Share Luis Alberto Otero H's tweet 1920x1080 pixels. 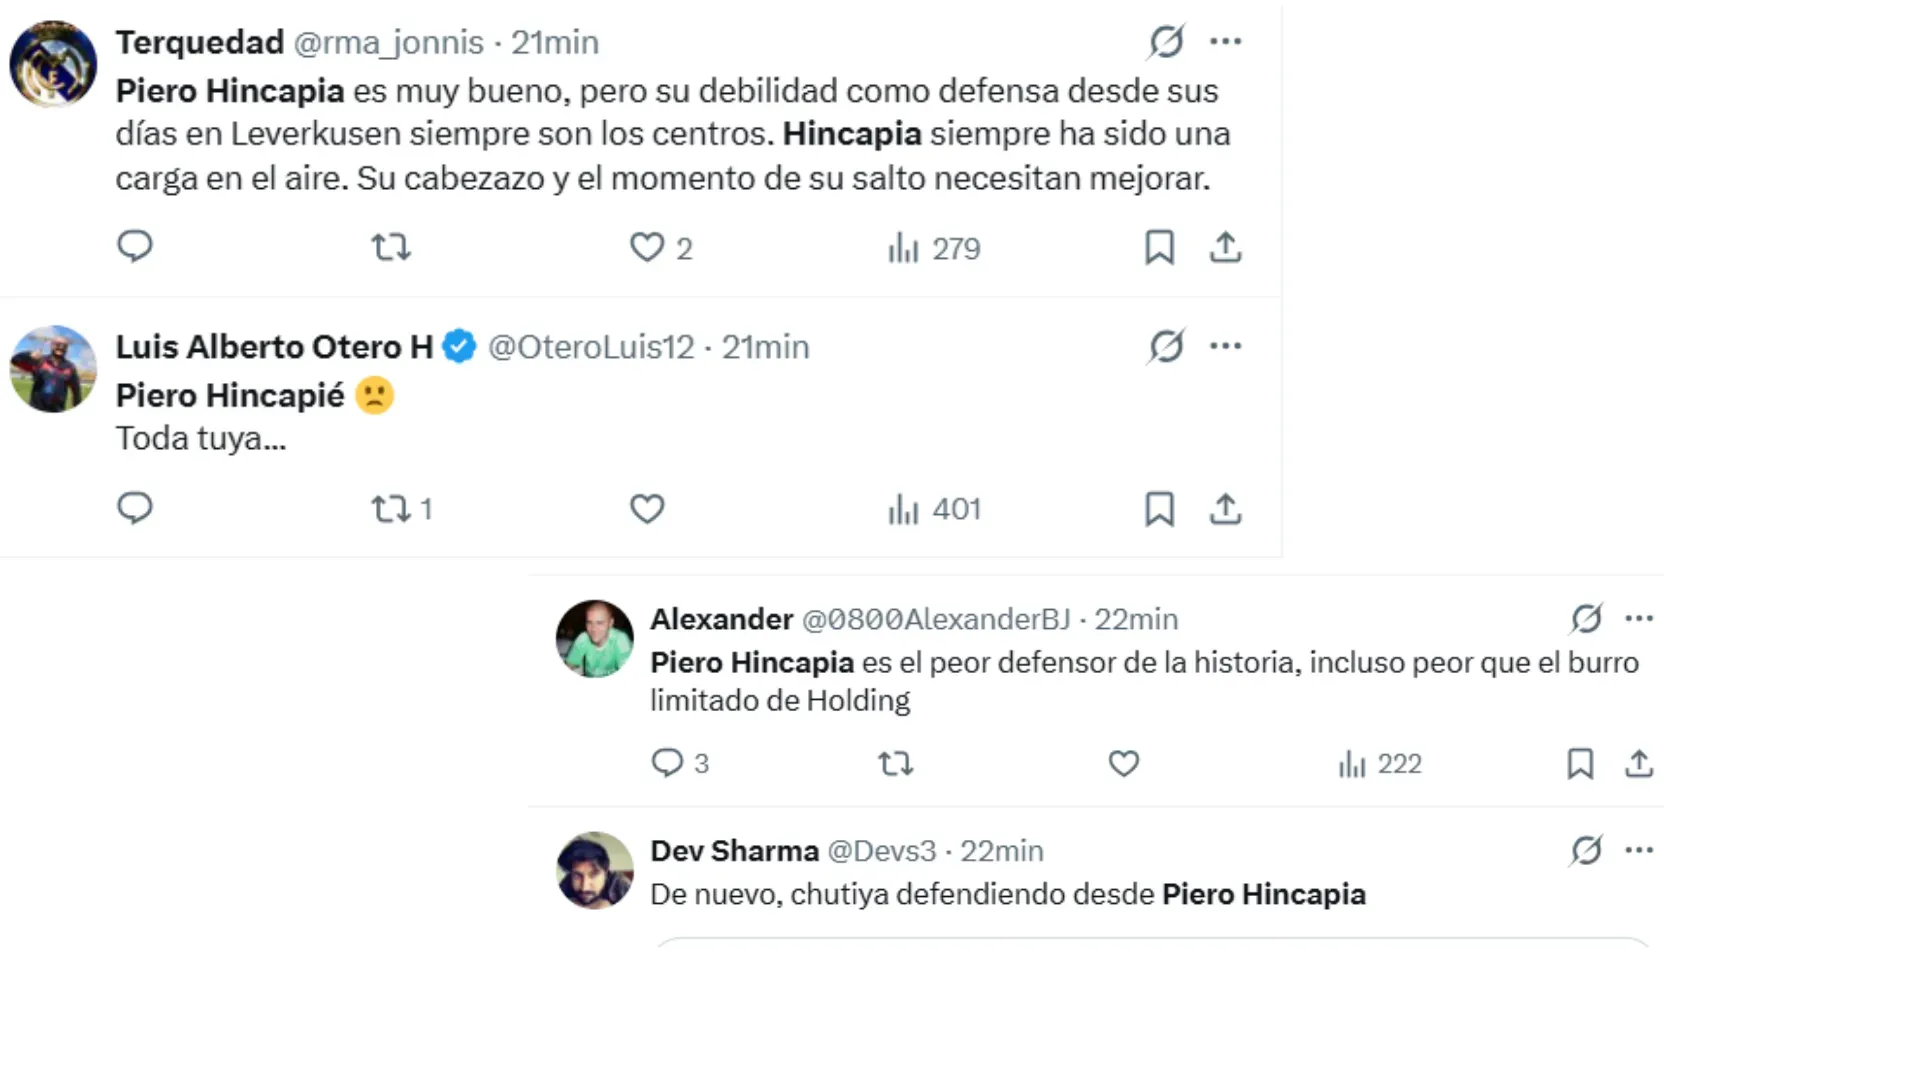[x=1225, y=509]
